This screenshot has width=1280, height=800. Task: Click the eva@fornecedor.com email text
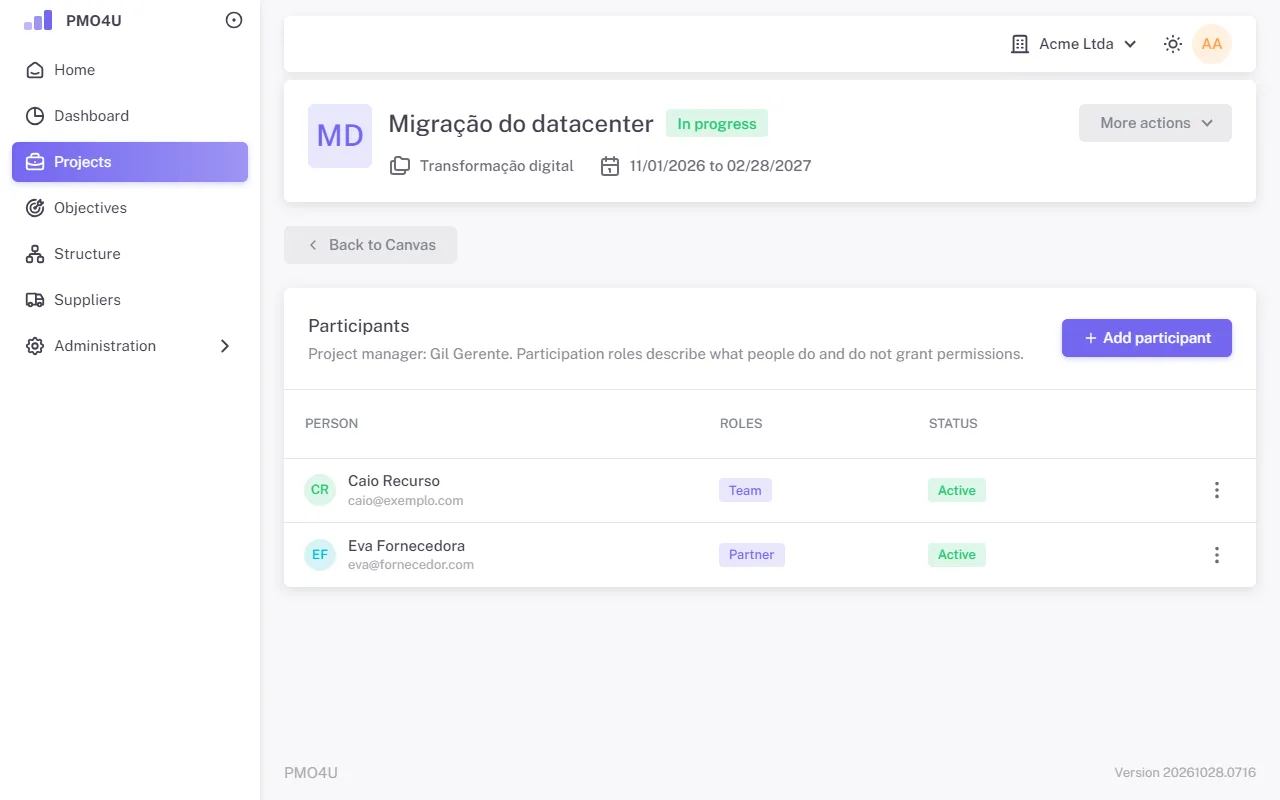(x=411, y=565)
